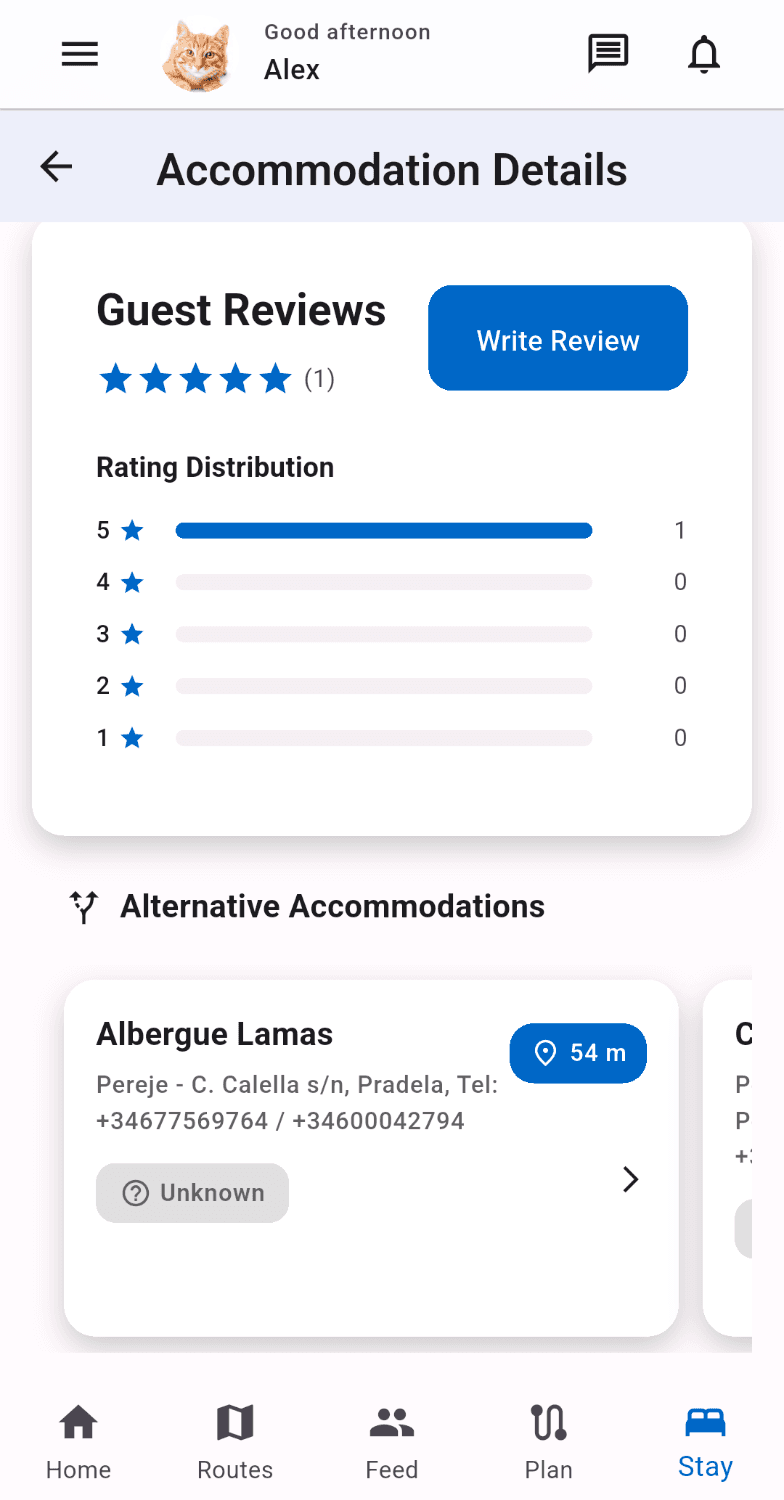Tap the 54 m distance badge

pyautogui.click(x=578, y=1053)
